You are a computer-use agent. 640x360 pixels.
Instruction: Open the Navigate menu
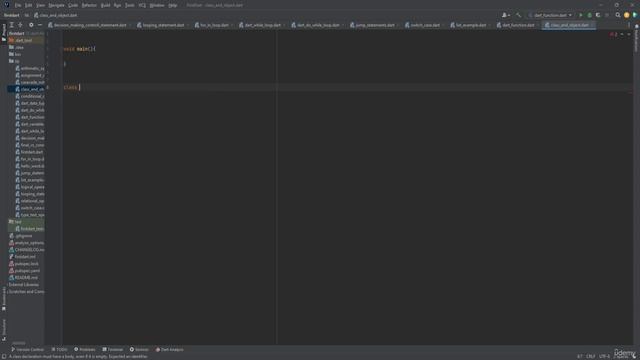(x=56, y=5)
